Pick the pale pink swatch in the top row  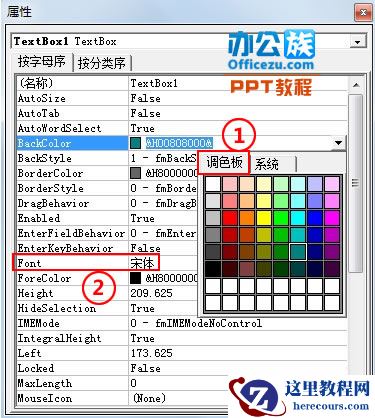point(230,184)
